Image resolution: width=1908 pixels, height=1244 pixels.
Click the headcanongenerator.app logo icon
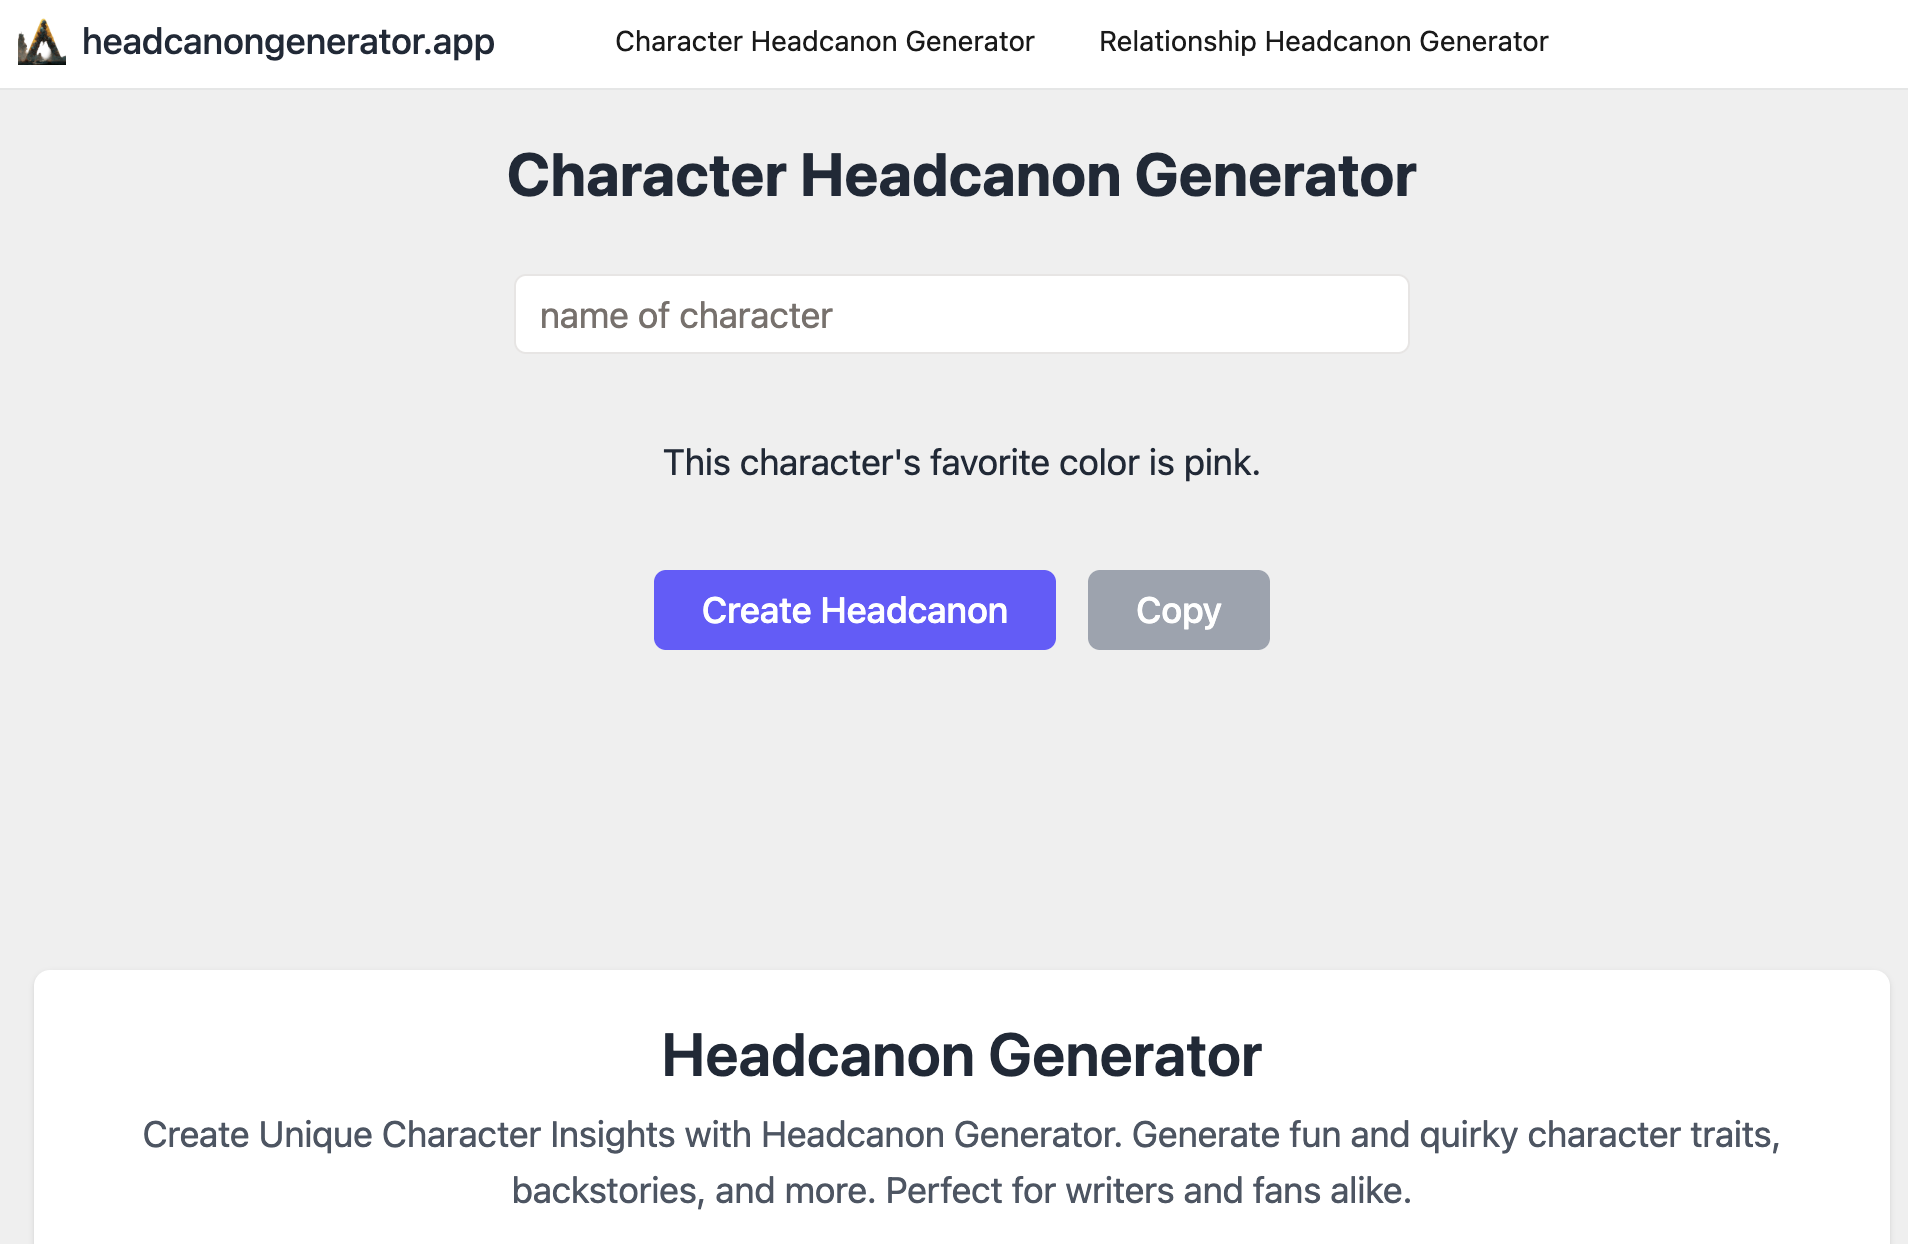click(41, 41)
